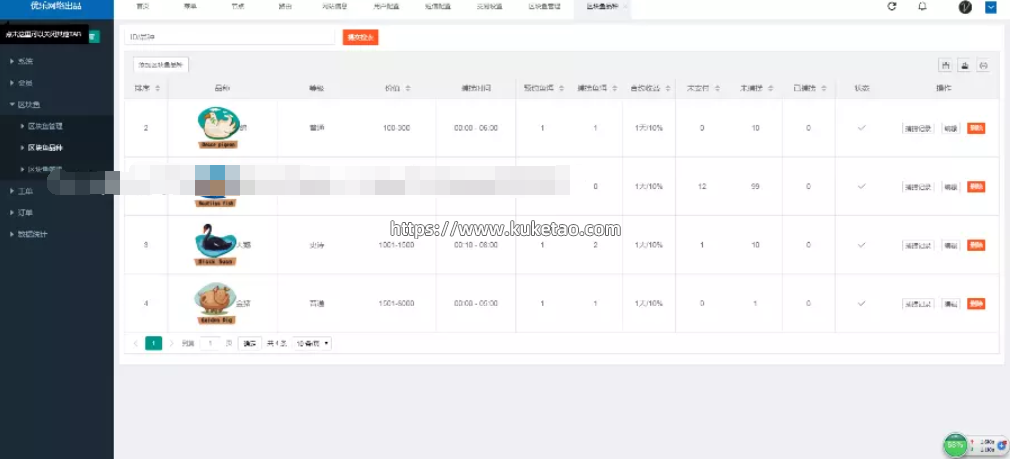Export the table with the export icon
Image resolution: width=1010 pixels, height=459 pixels.
pyautogui.click(x=964, y=65)
